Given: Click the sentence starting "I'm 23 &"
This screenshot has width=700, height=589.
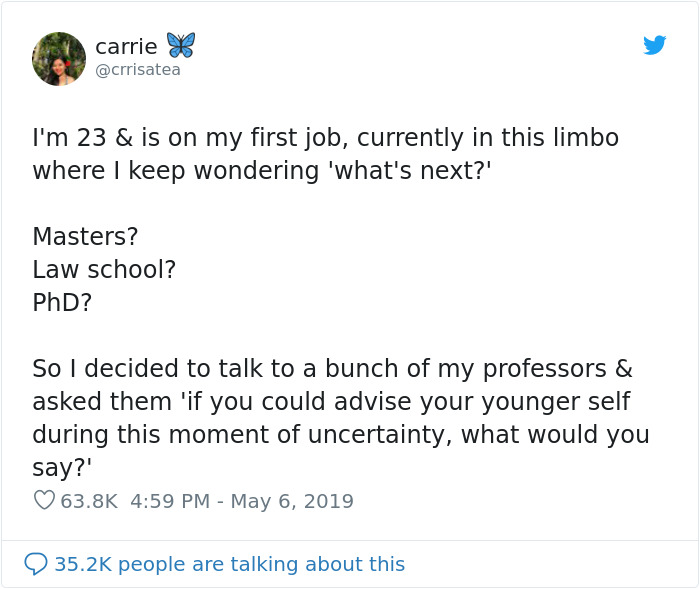Looking at the screenshot, I should 325,138.
